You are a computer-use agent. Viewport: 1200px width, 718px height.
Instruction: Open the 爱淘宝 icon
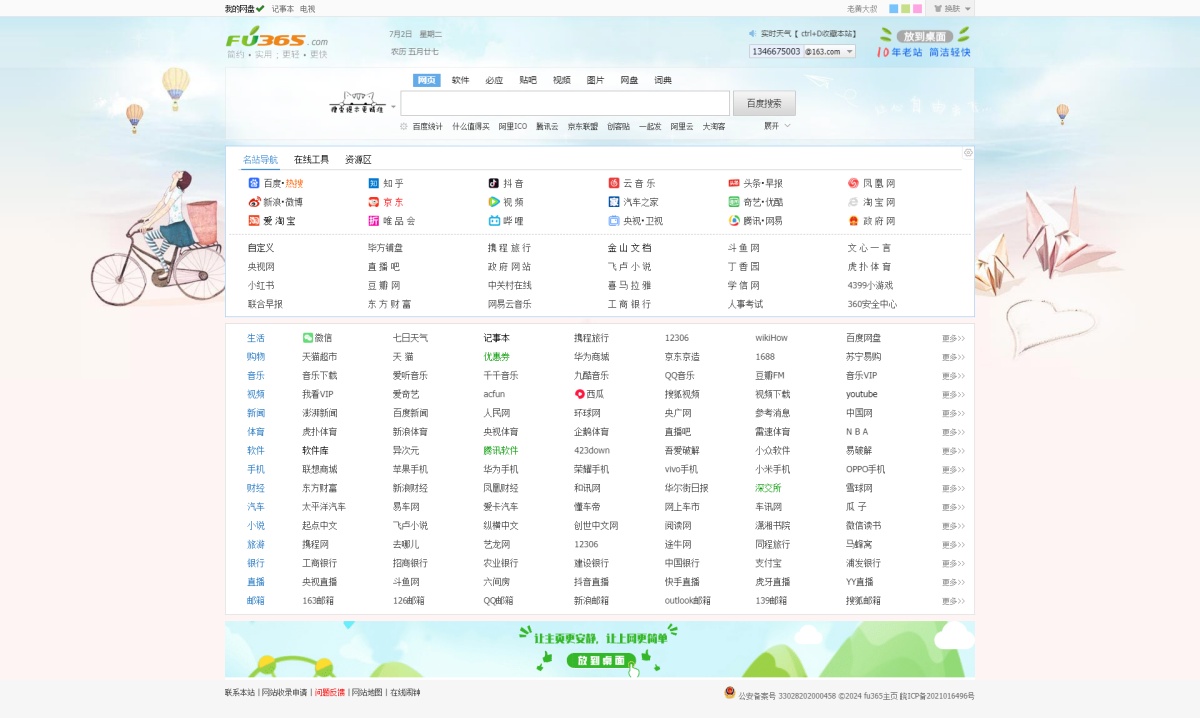254,221
